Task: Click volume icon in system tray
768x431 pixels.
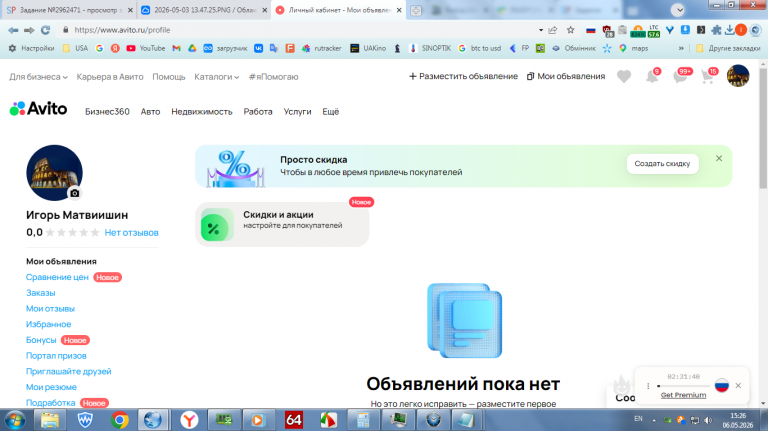Action: click(x=708, y=420)
